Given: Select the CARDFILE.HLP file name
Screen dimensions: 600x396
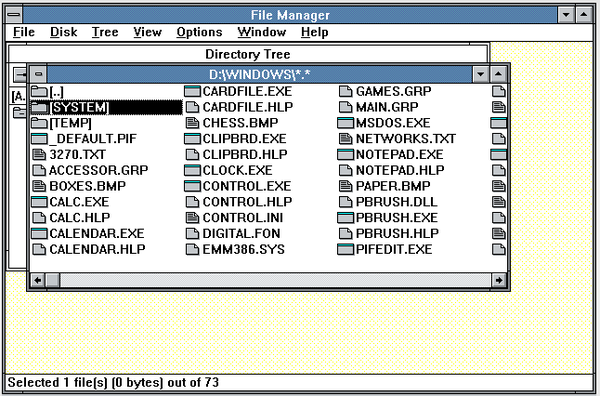Looking at the screenshot, I should tap(248, 107).
